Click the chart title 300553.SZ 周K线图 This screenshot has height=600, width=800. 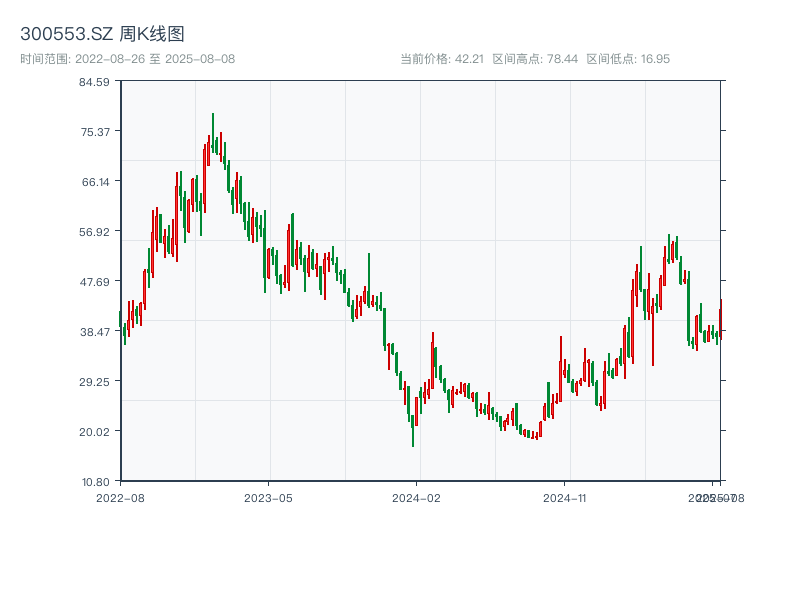[x=102, y=34]
